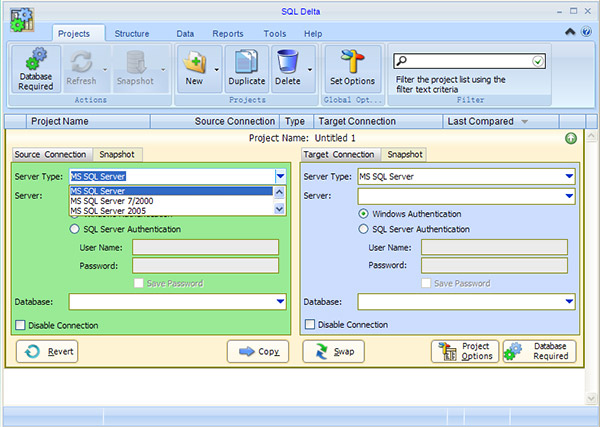Check target Disable Connection checkbox
This screenshot has height=427, width=600.
pos(310,324)
